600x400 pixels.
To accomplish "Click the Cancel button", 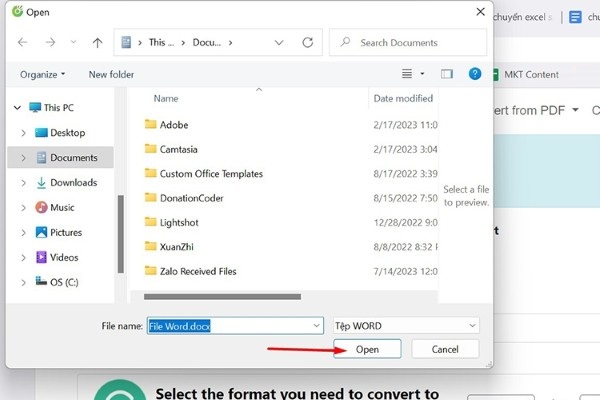I will pyautogui.click(x=445, y=349).
